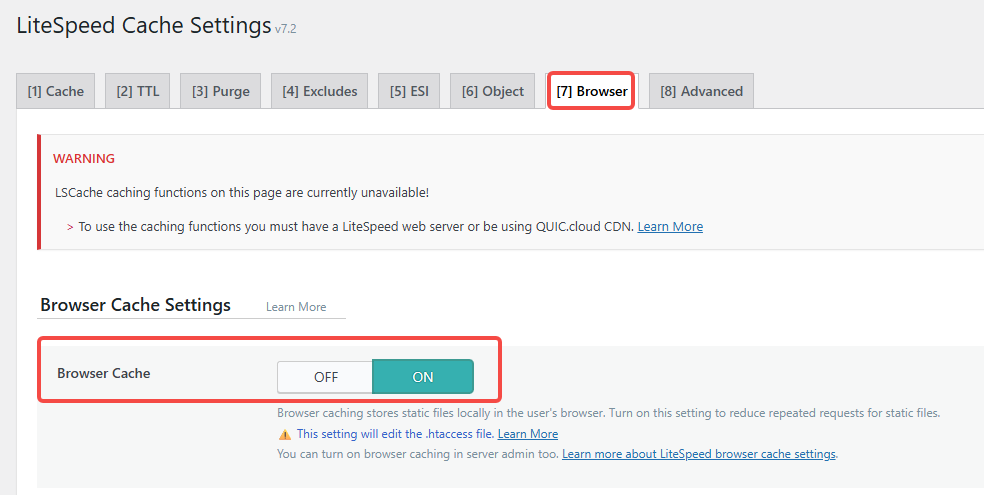Screen dimensions: 984x495
Task: Click the LiteSpeed Cache Settings page title
Action: pos(144,26)
